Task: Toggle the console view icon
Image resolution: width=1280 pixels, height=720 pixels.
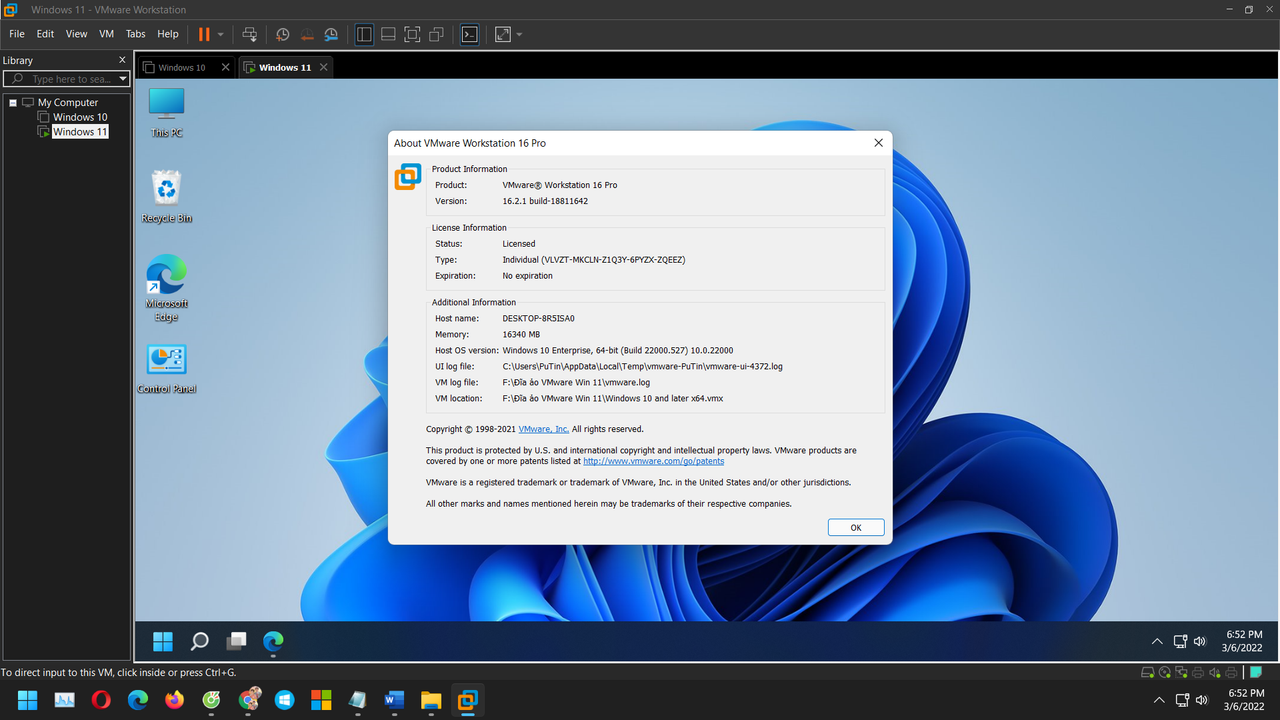Action: (x=469, y=34)
